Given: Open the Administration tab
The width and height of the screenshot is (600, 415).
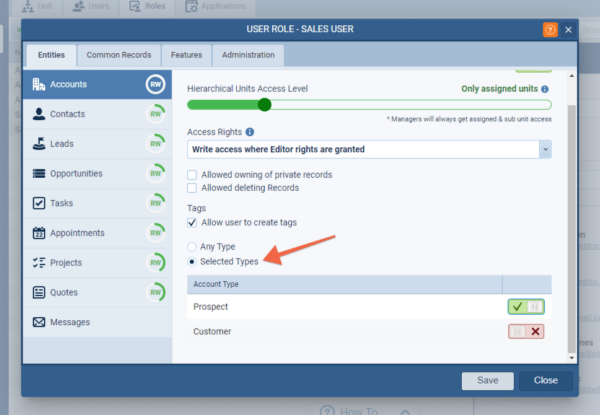Looking at the screenshot, I should click(249, 55).
